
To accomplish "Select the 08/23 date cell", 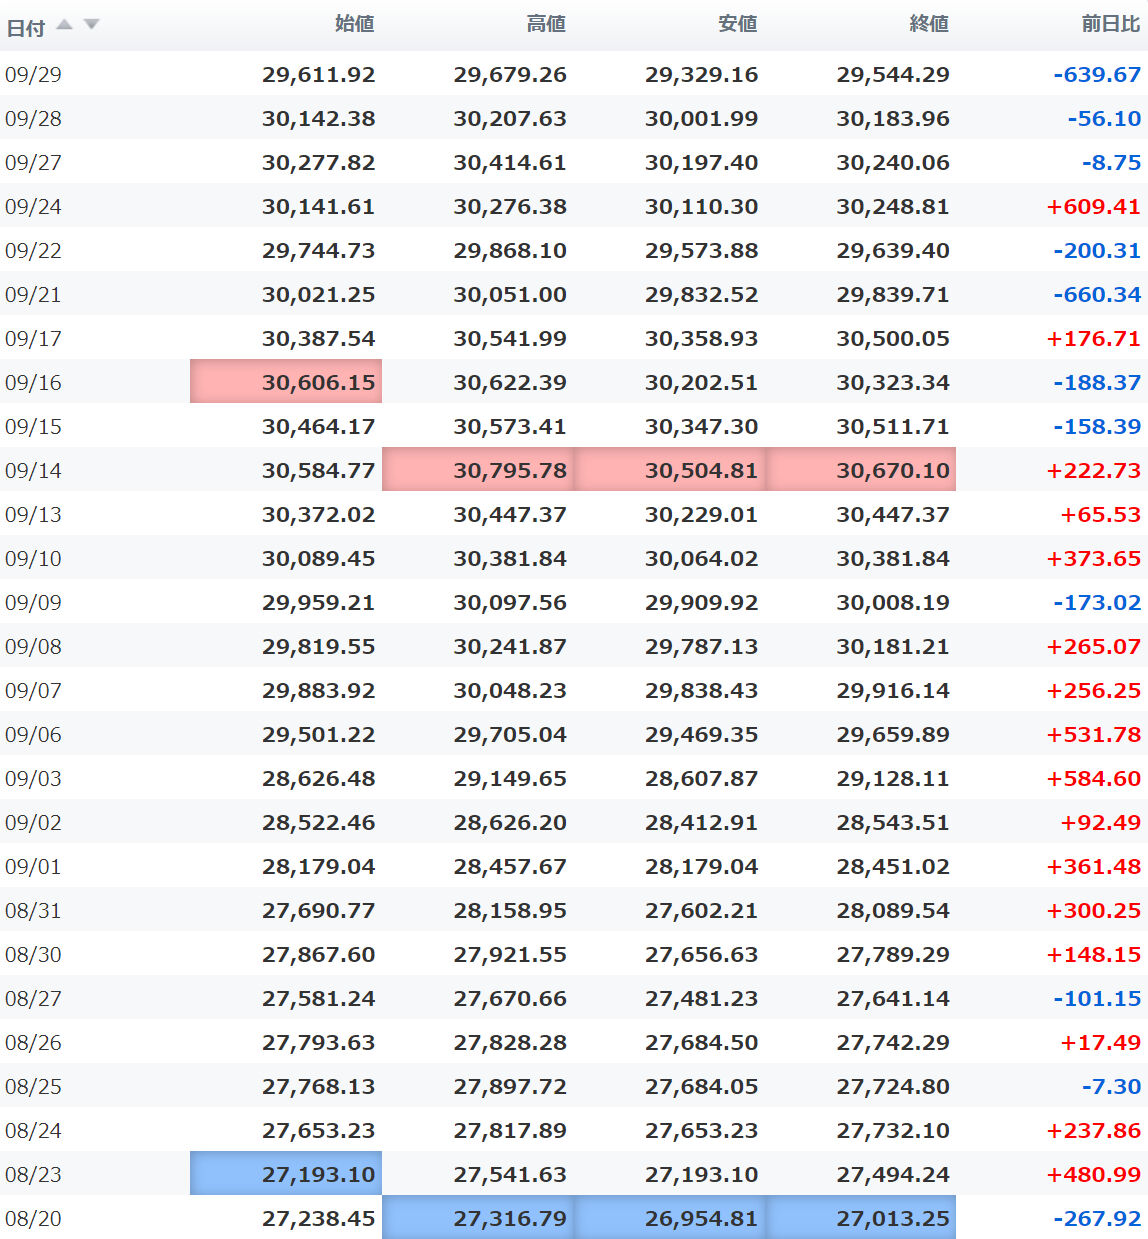I will pos(33,1174).
